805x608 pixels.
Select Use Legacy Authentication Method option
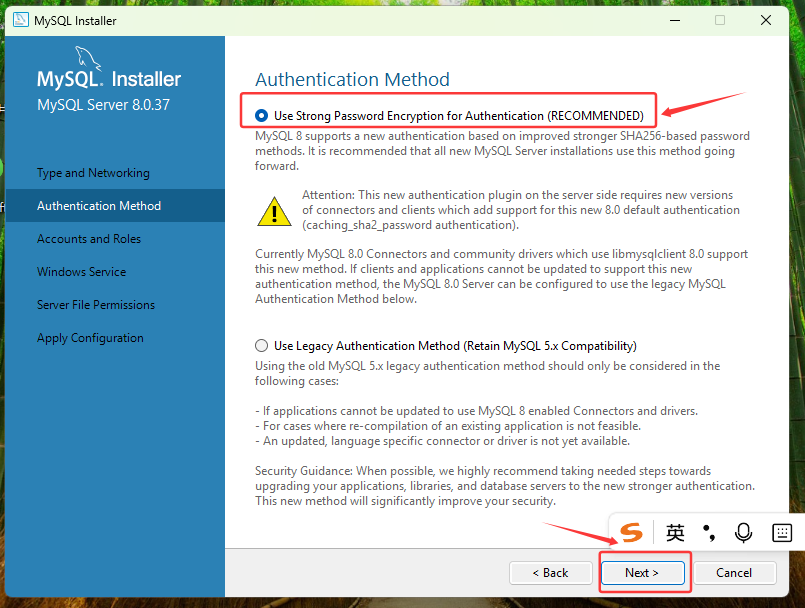261,345
